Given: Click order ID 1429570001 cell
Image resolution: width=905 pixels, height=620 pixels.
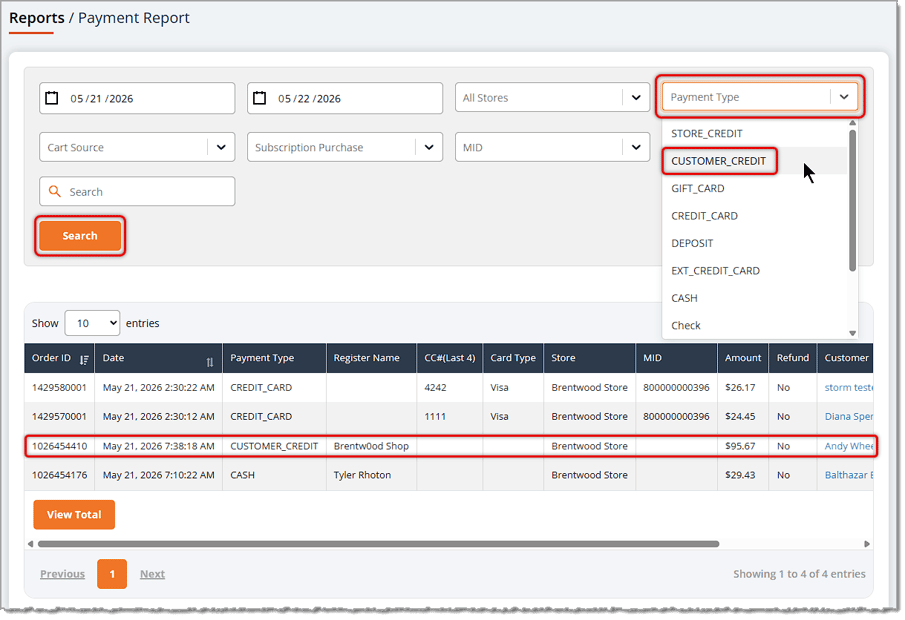Looking at the screenshot, I should [59, 416].
